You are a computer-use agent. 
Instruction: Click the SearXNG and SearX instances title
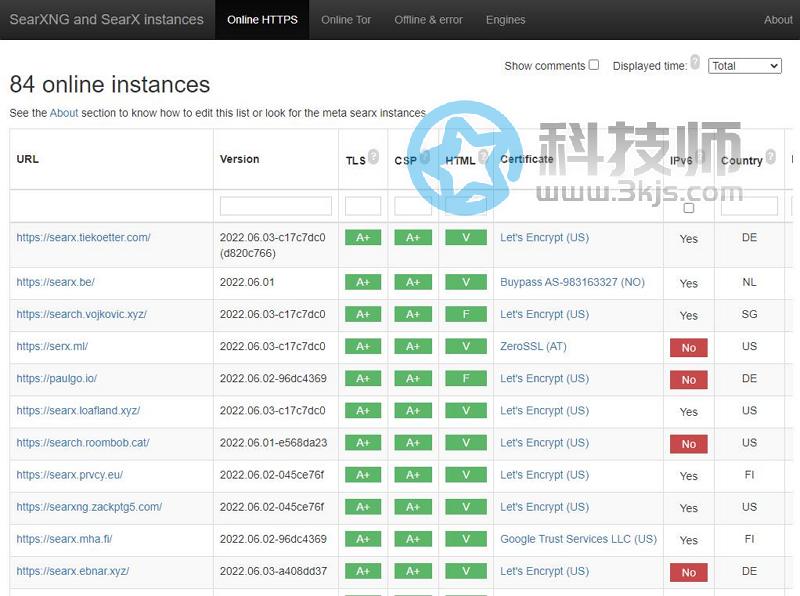click(107, 19)
